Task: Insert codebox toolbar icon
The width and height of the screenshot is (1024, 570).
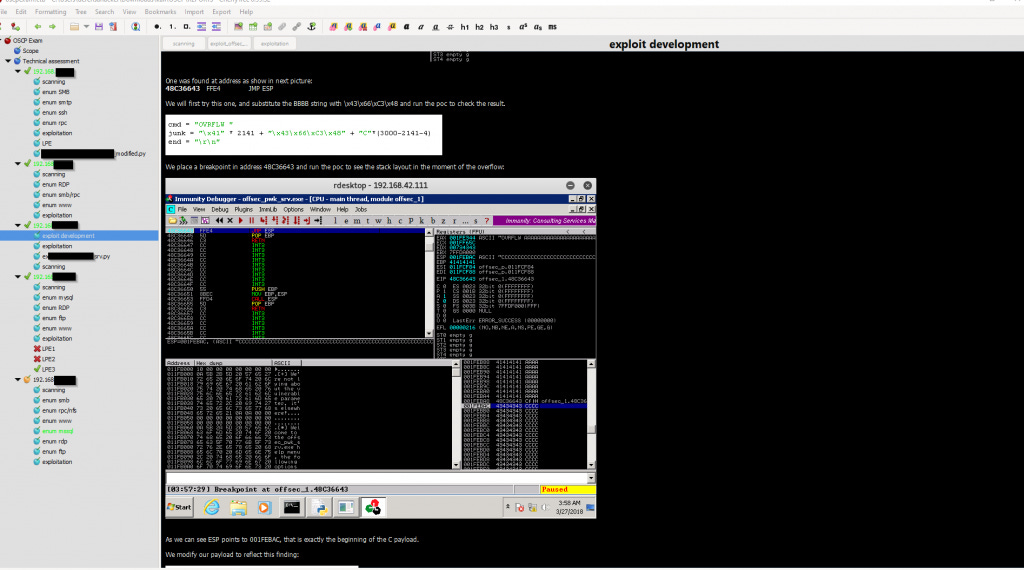Action: coord(267,27)
